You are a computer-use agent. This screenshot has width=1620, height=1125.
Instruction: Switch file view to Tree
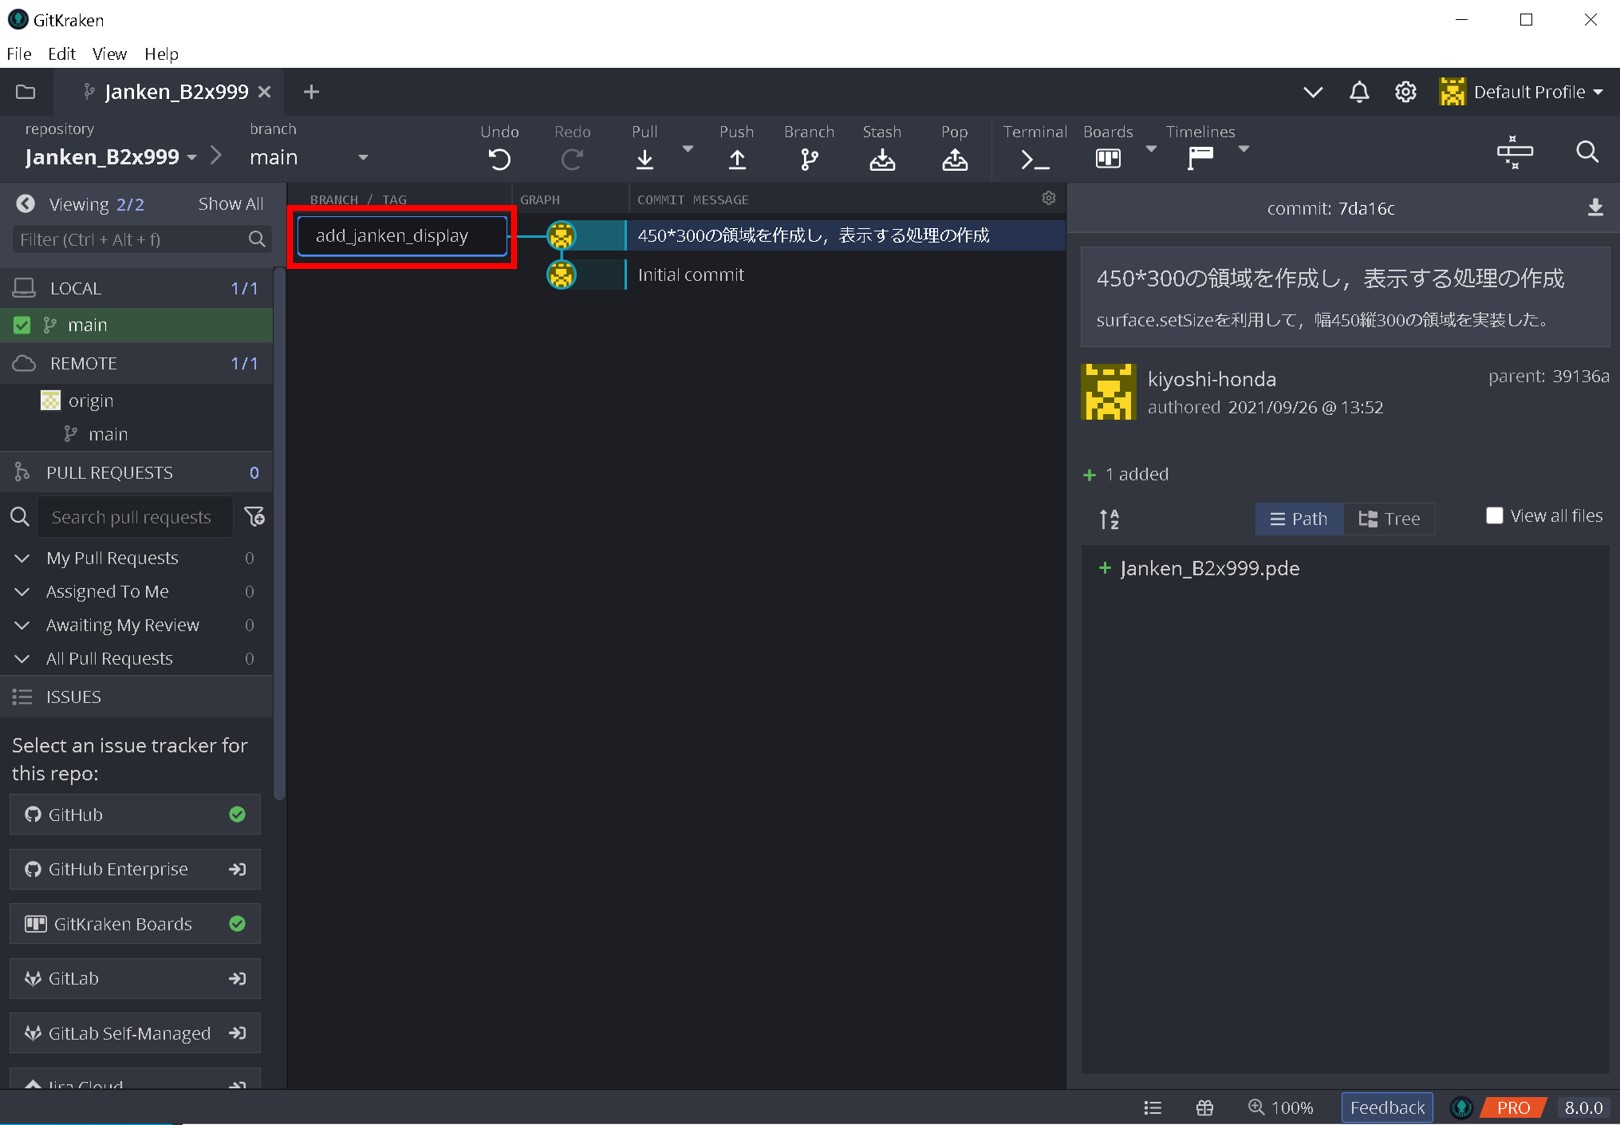(1389, 518)
